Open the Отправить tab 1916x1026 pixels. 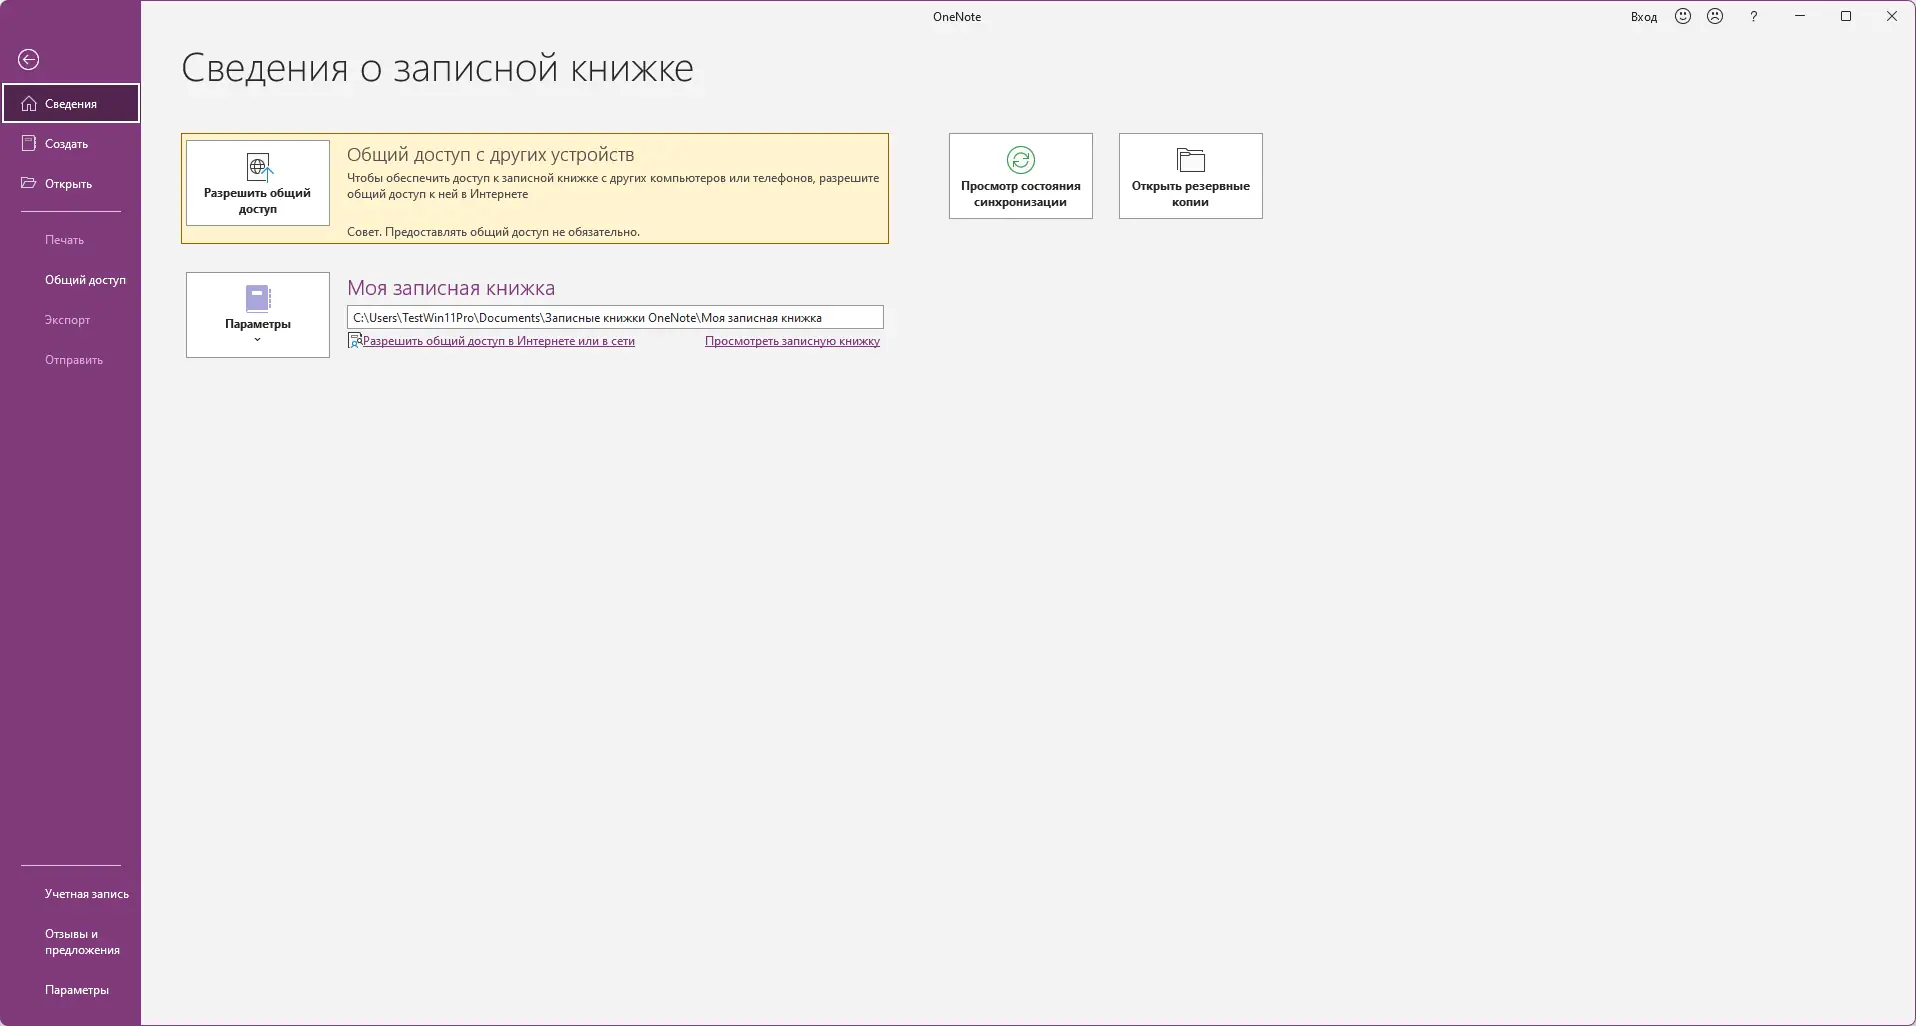[x=71, y=360]
